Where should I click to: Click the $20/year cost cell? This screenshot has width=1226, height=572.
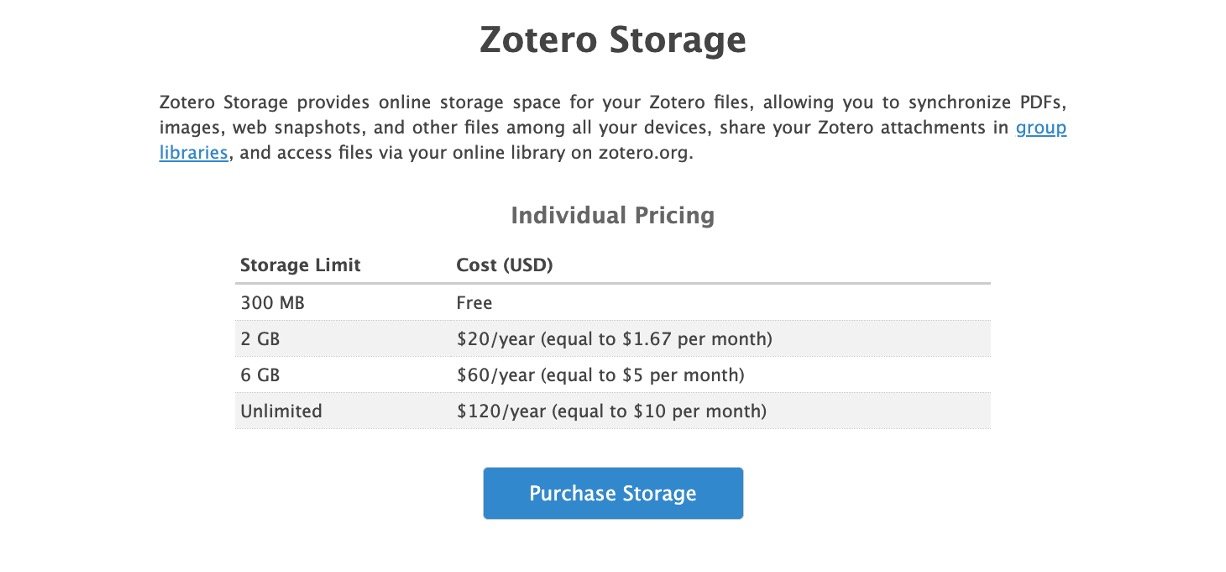point(614,339)
